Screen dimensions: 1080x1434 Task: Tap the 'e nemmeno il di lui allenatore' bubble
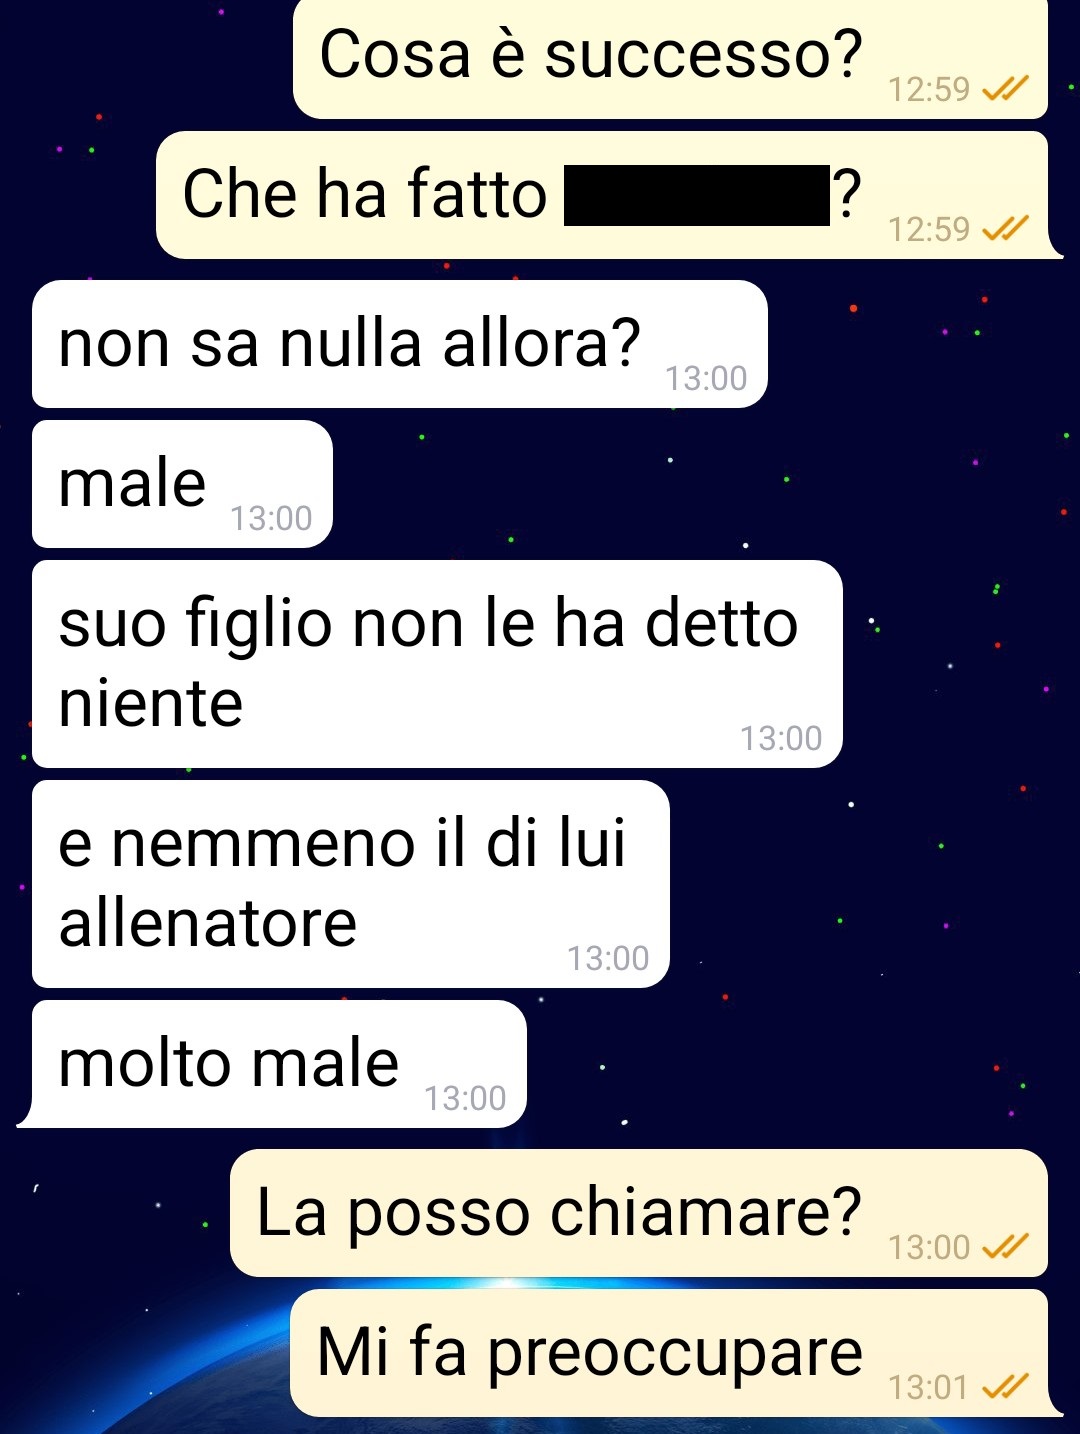[351, 884]
